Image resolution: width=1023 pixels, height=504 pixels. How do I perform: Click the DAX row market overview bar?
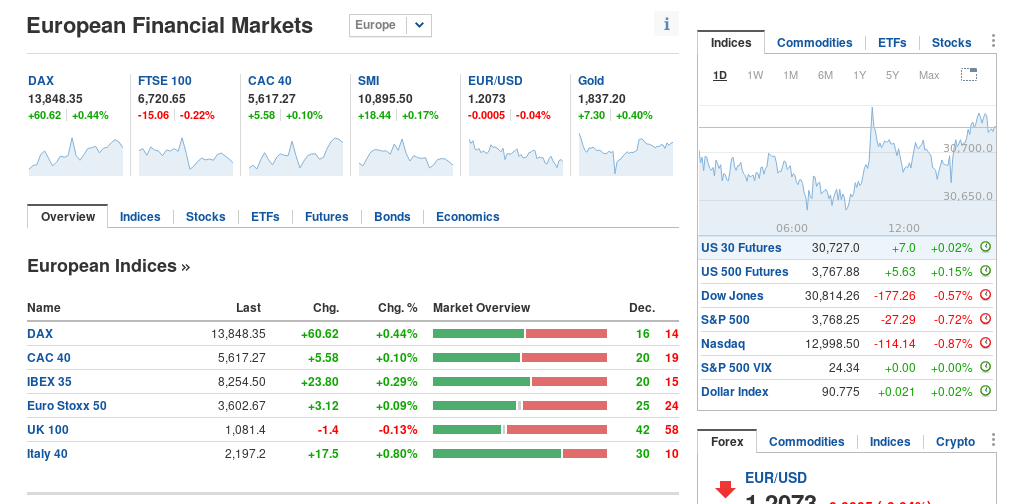click(x=520, y=334)
